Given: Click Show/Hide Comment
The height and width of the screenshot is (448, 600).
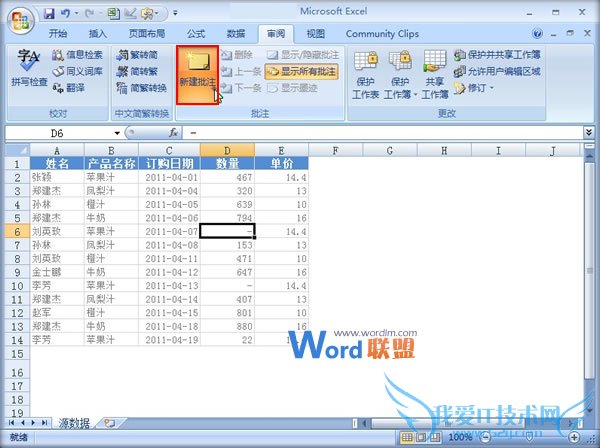Looking at the screenshot, I should tap(303, 55).
